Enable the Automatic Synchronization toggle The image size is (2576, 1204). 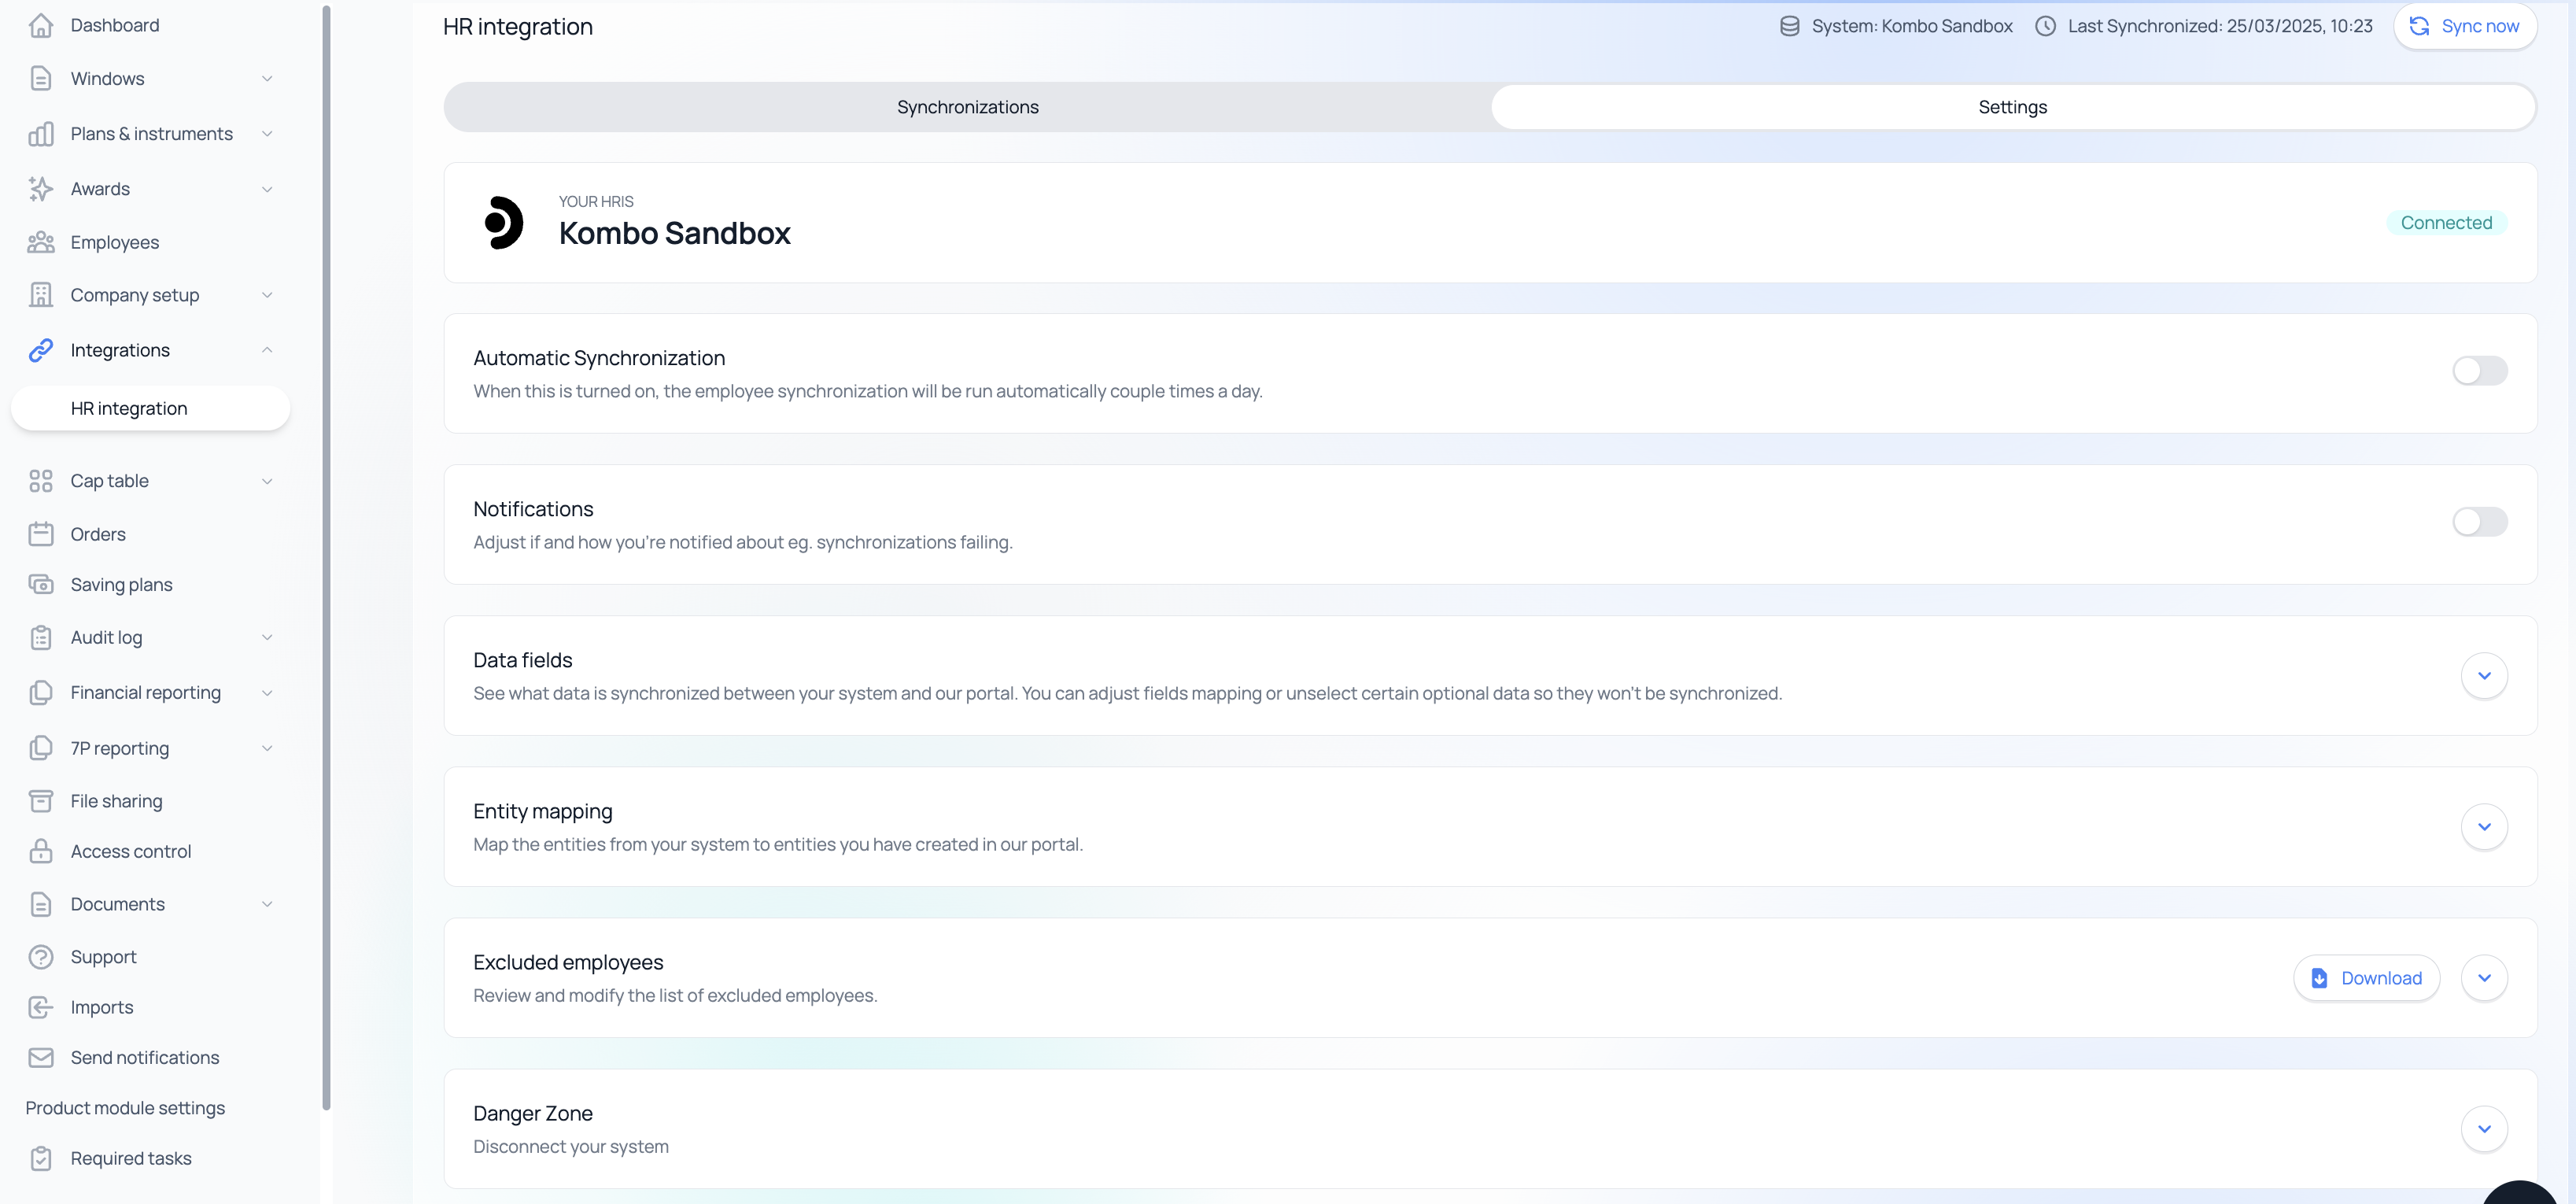(2480, 371)
